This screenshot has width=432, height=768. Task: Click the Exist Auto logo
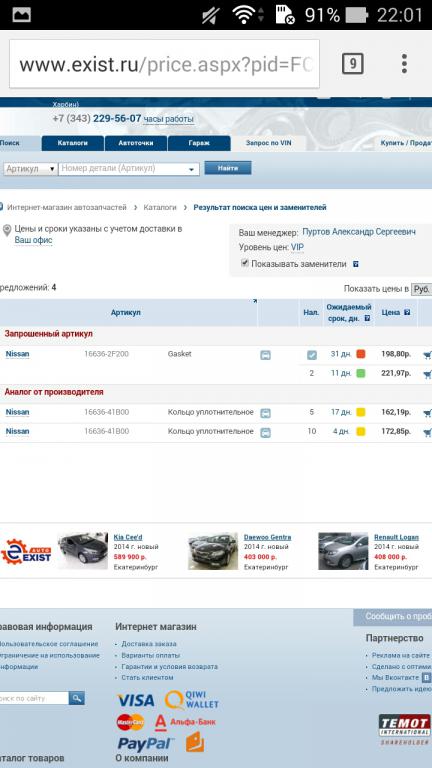(x=26, y=551)
